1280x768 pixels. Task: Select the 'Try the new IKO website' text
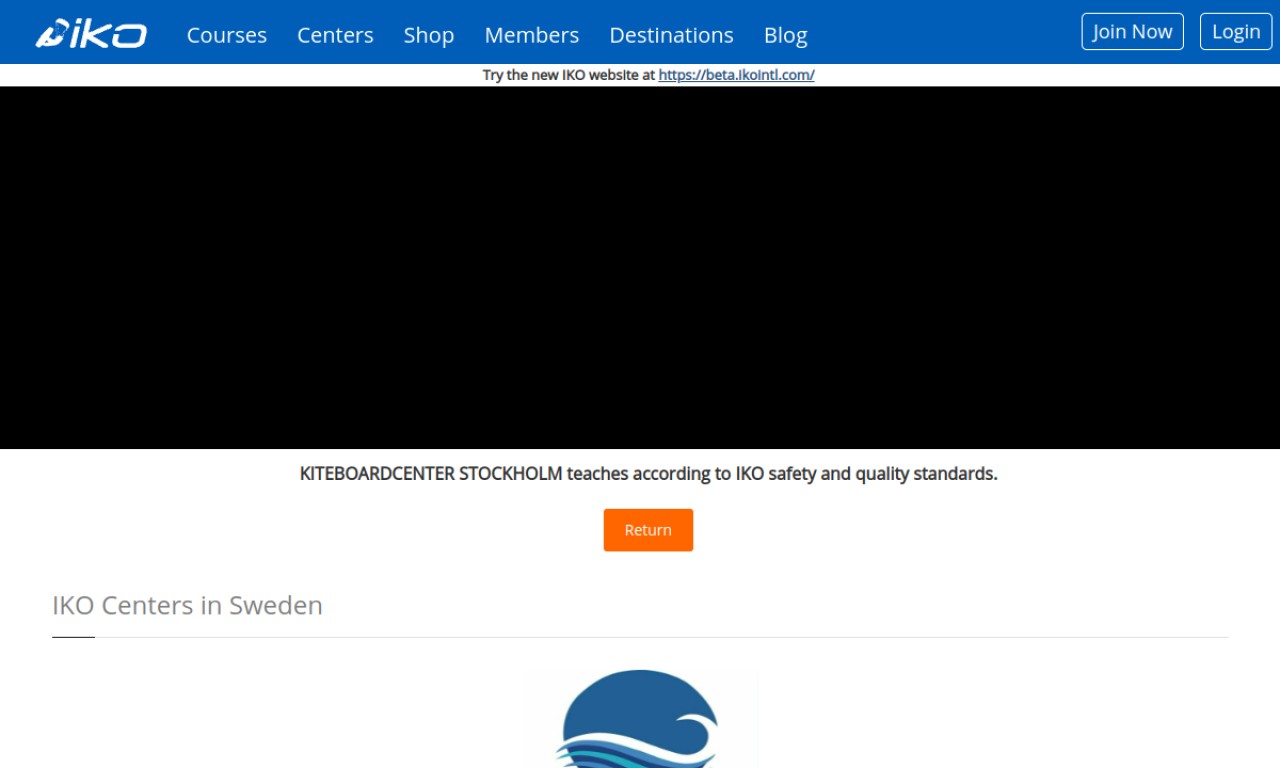click(569, 75)
